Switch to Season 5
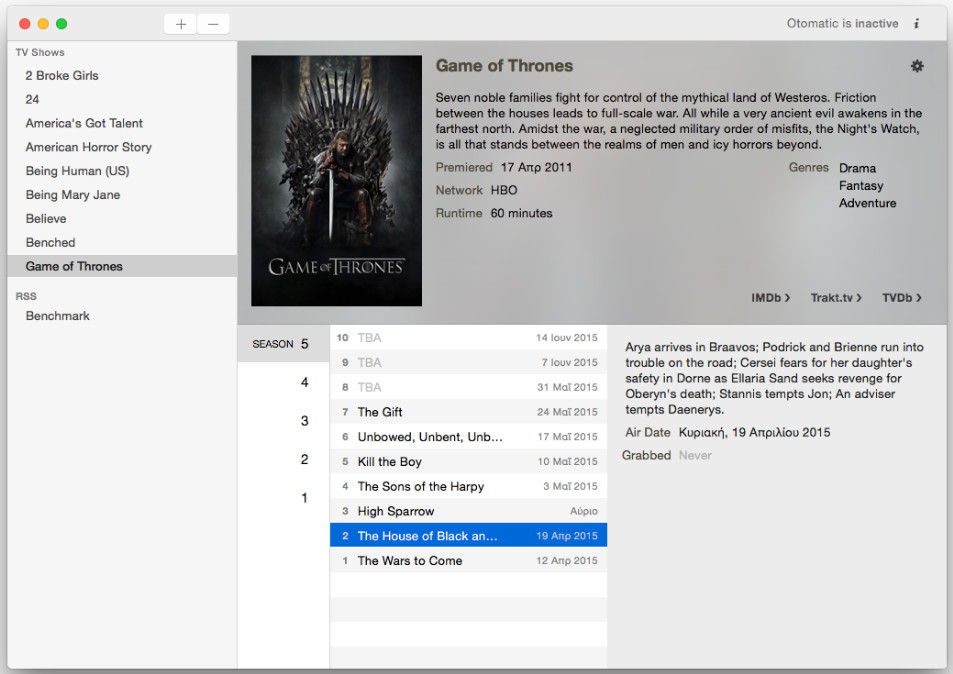The height and width of the screenshot is (674, 953). [283, 343]
